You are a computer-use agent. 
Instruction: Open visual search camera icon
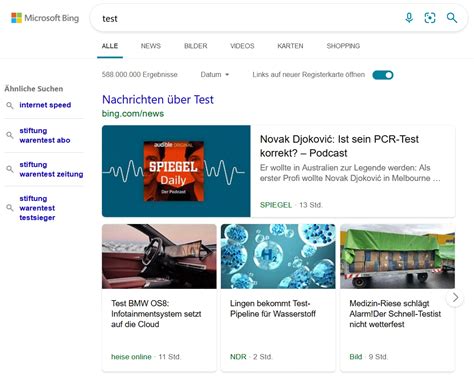[430, 18]
